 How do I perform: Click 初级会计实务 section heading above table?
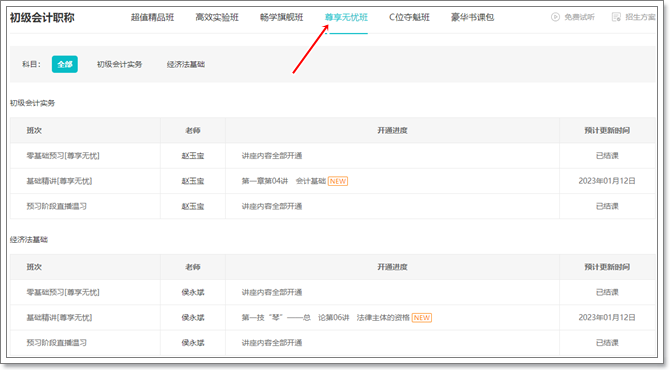coord(32,103)
